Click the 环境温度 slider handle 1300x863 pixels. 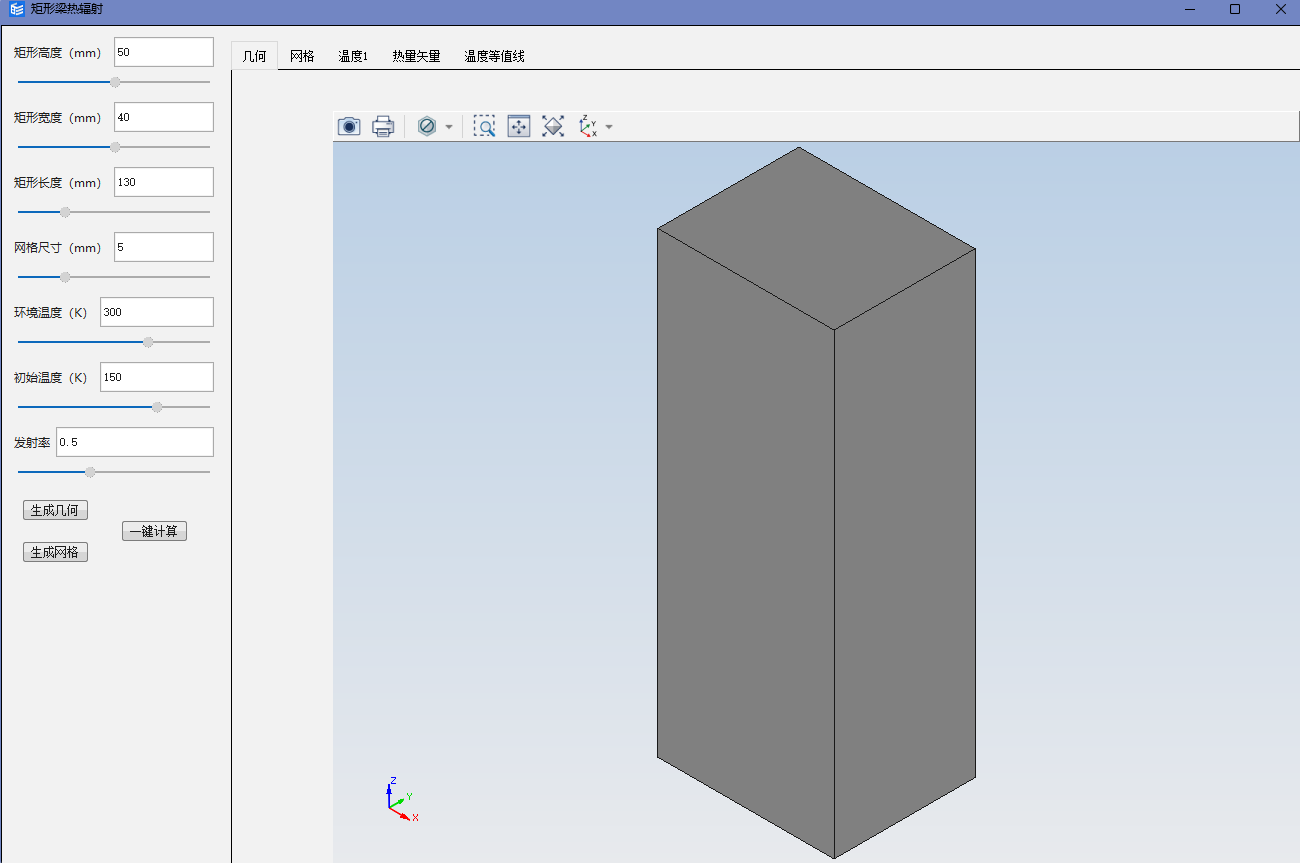[148, 342]
